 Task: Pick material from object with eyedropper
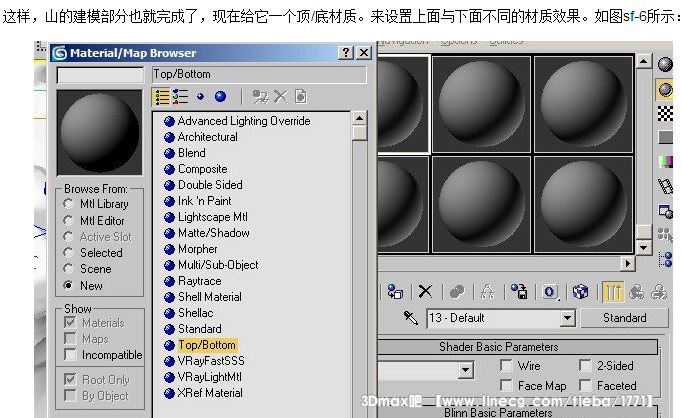click(x=410, y=318)
